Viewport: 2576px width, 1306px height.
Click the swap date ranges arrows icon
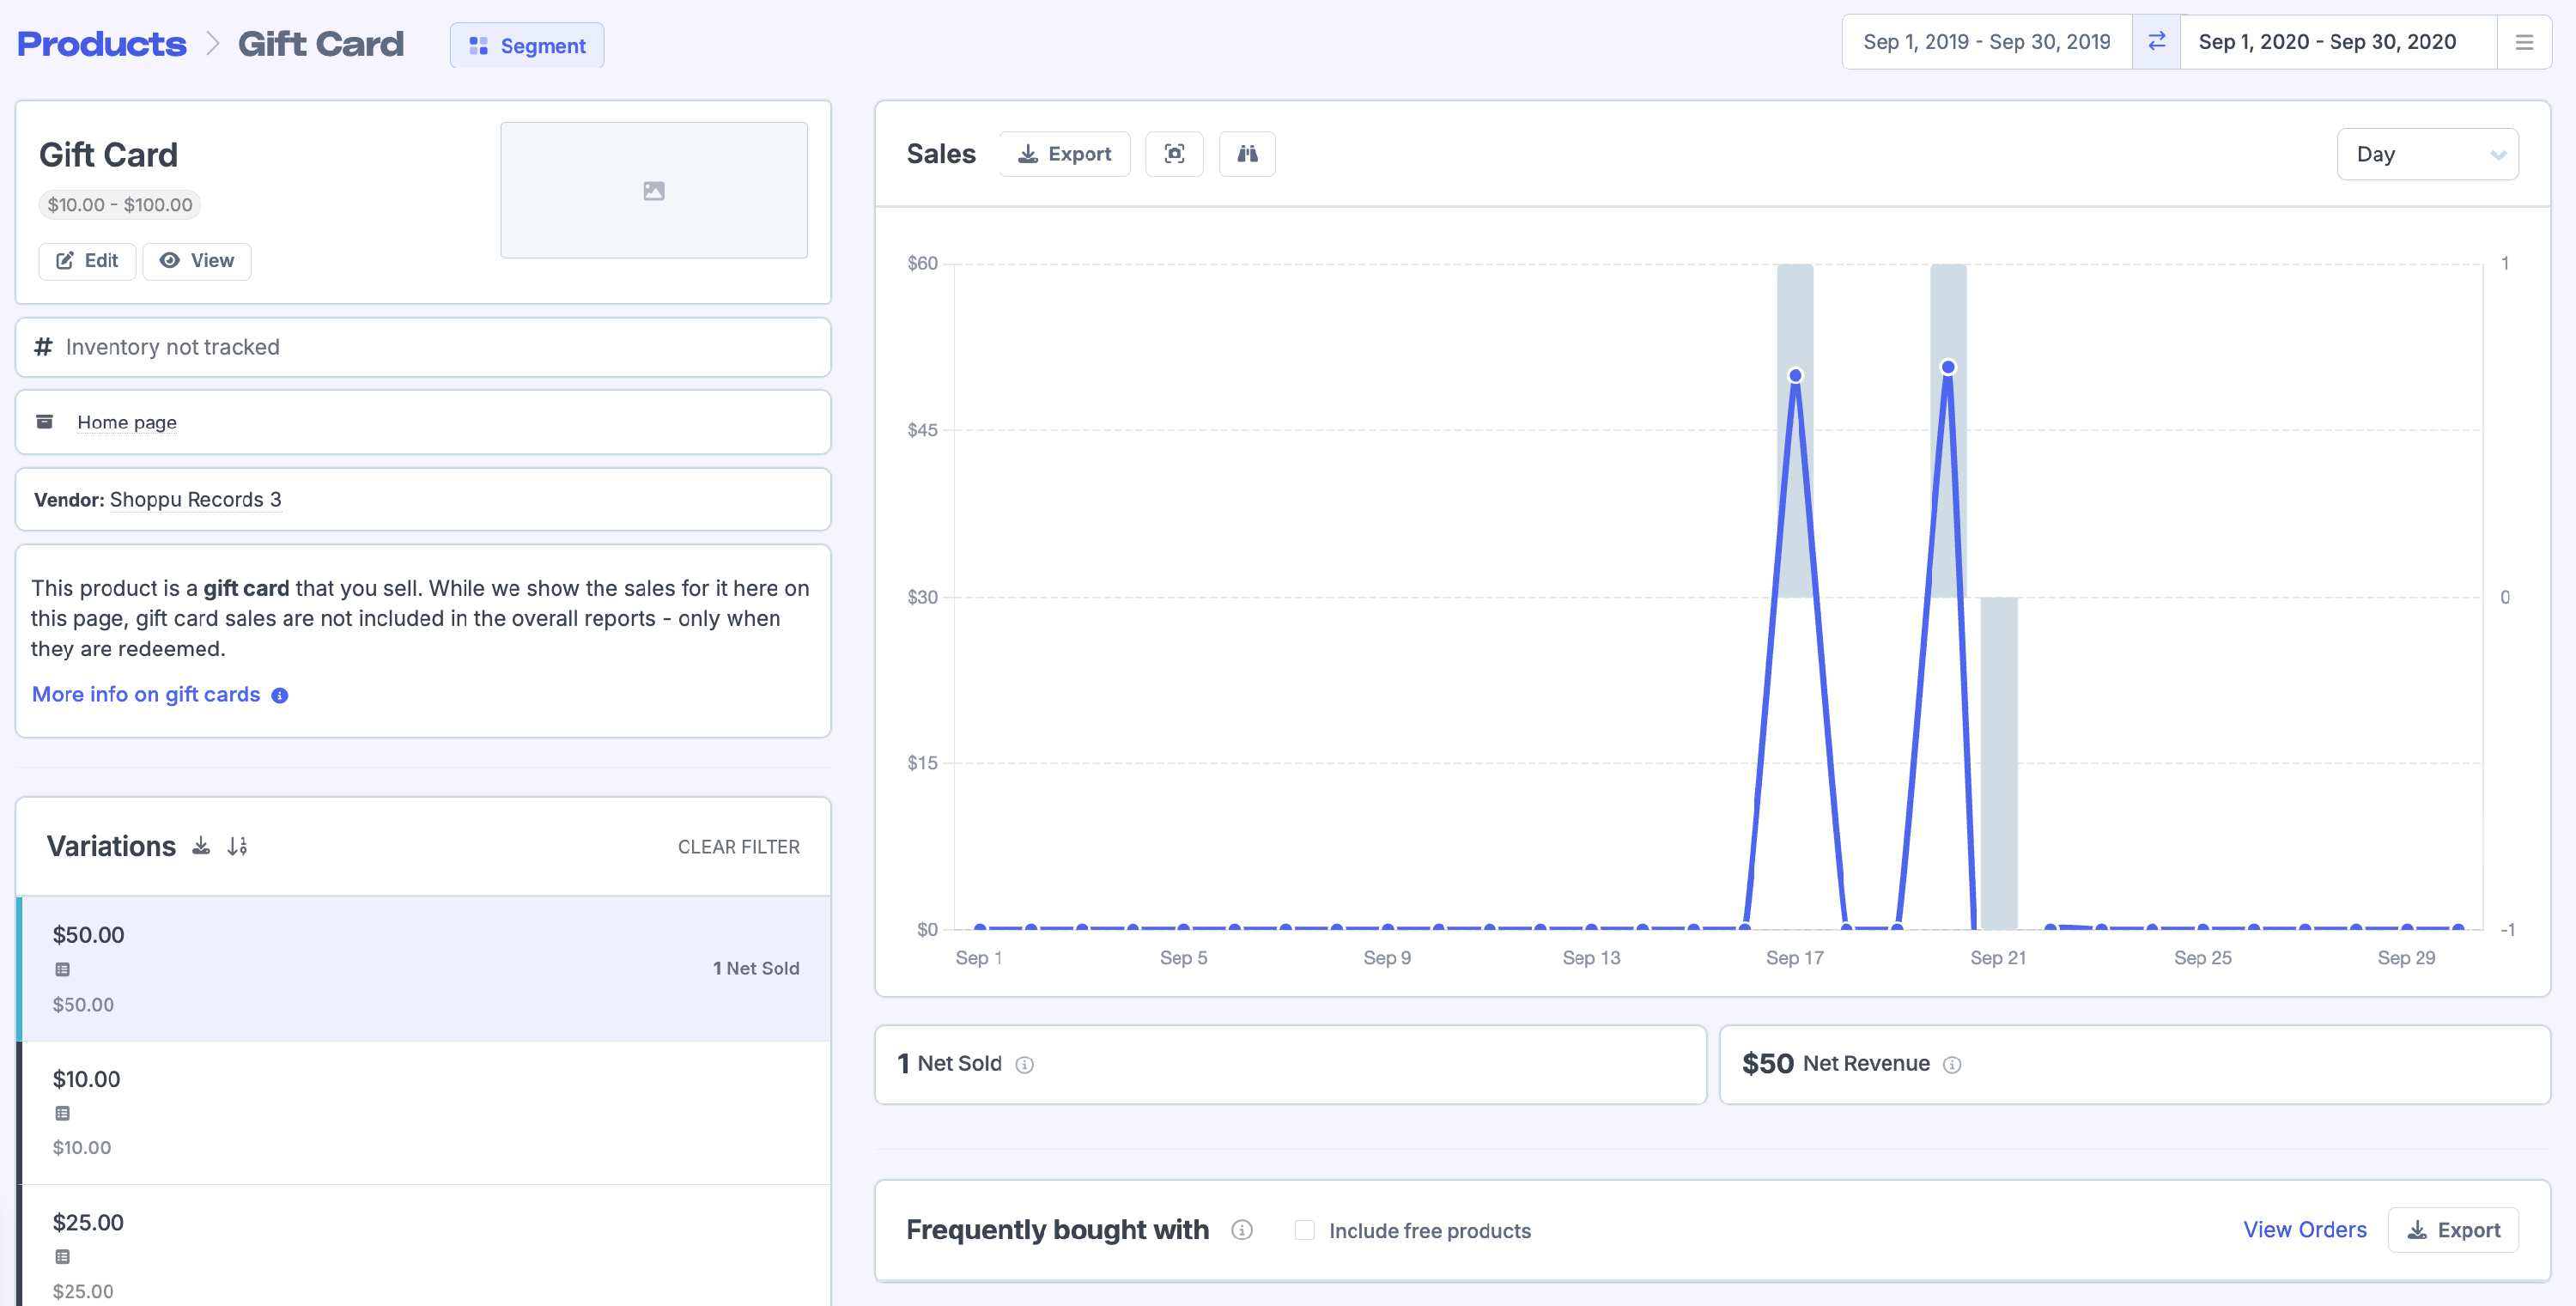tap(2156, 41)
